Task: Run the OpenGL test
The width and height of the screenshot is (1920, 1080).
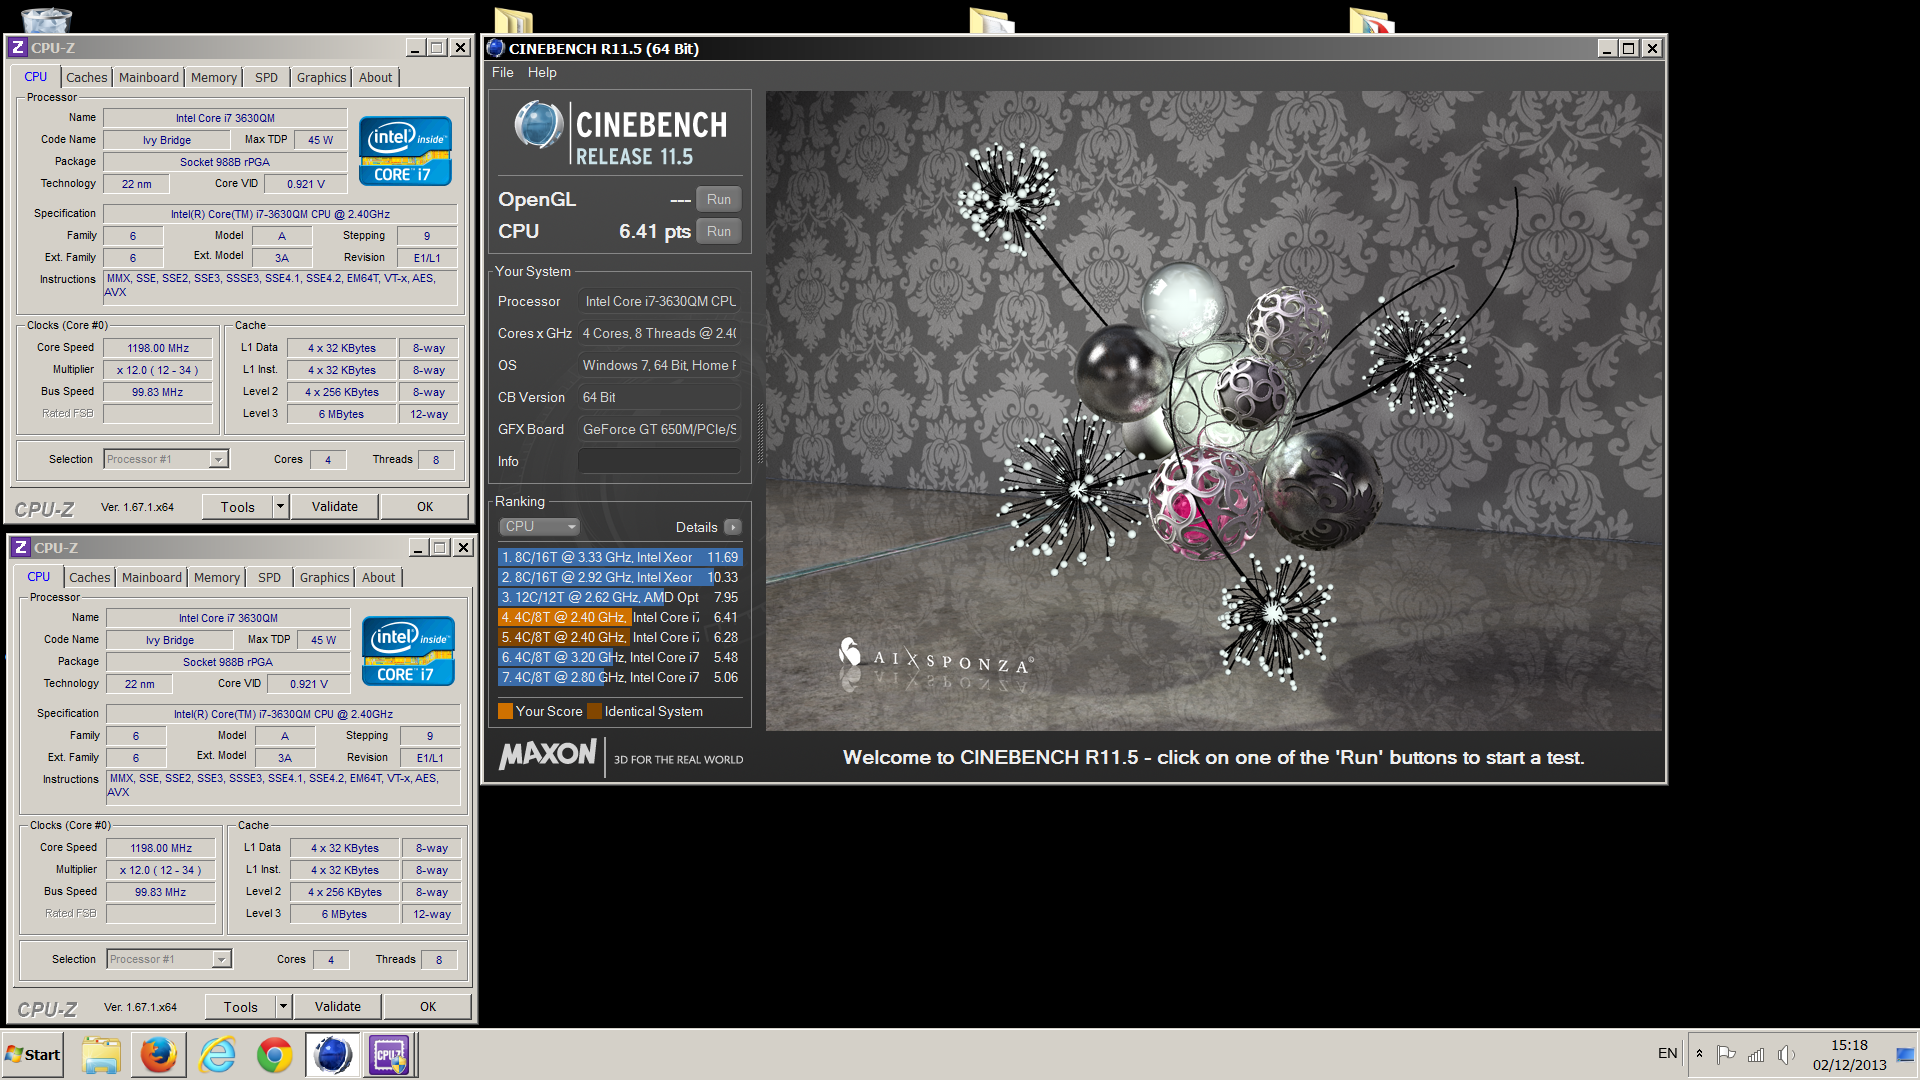Action: pyautogui.click(x=718, y=199)
